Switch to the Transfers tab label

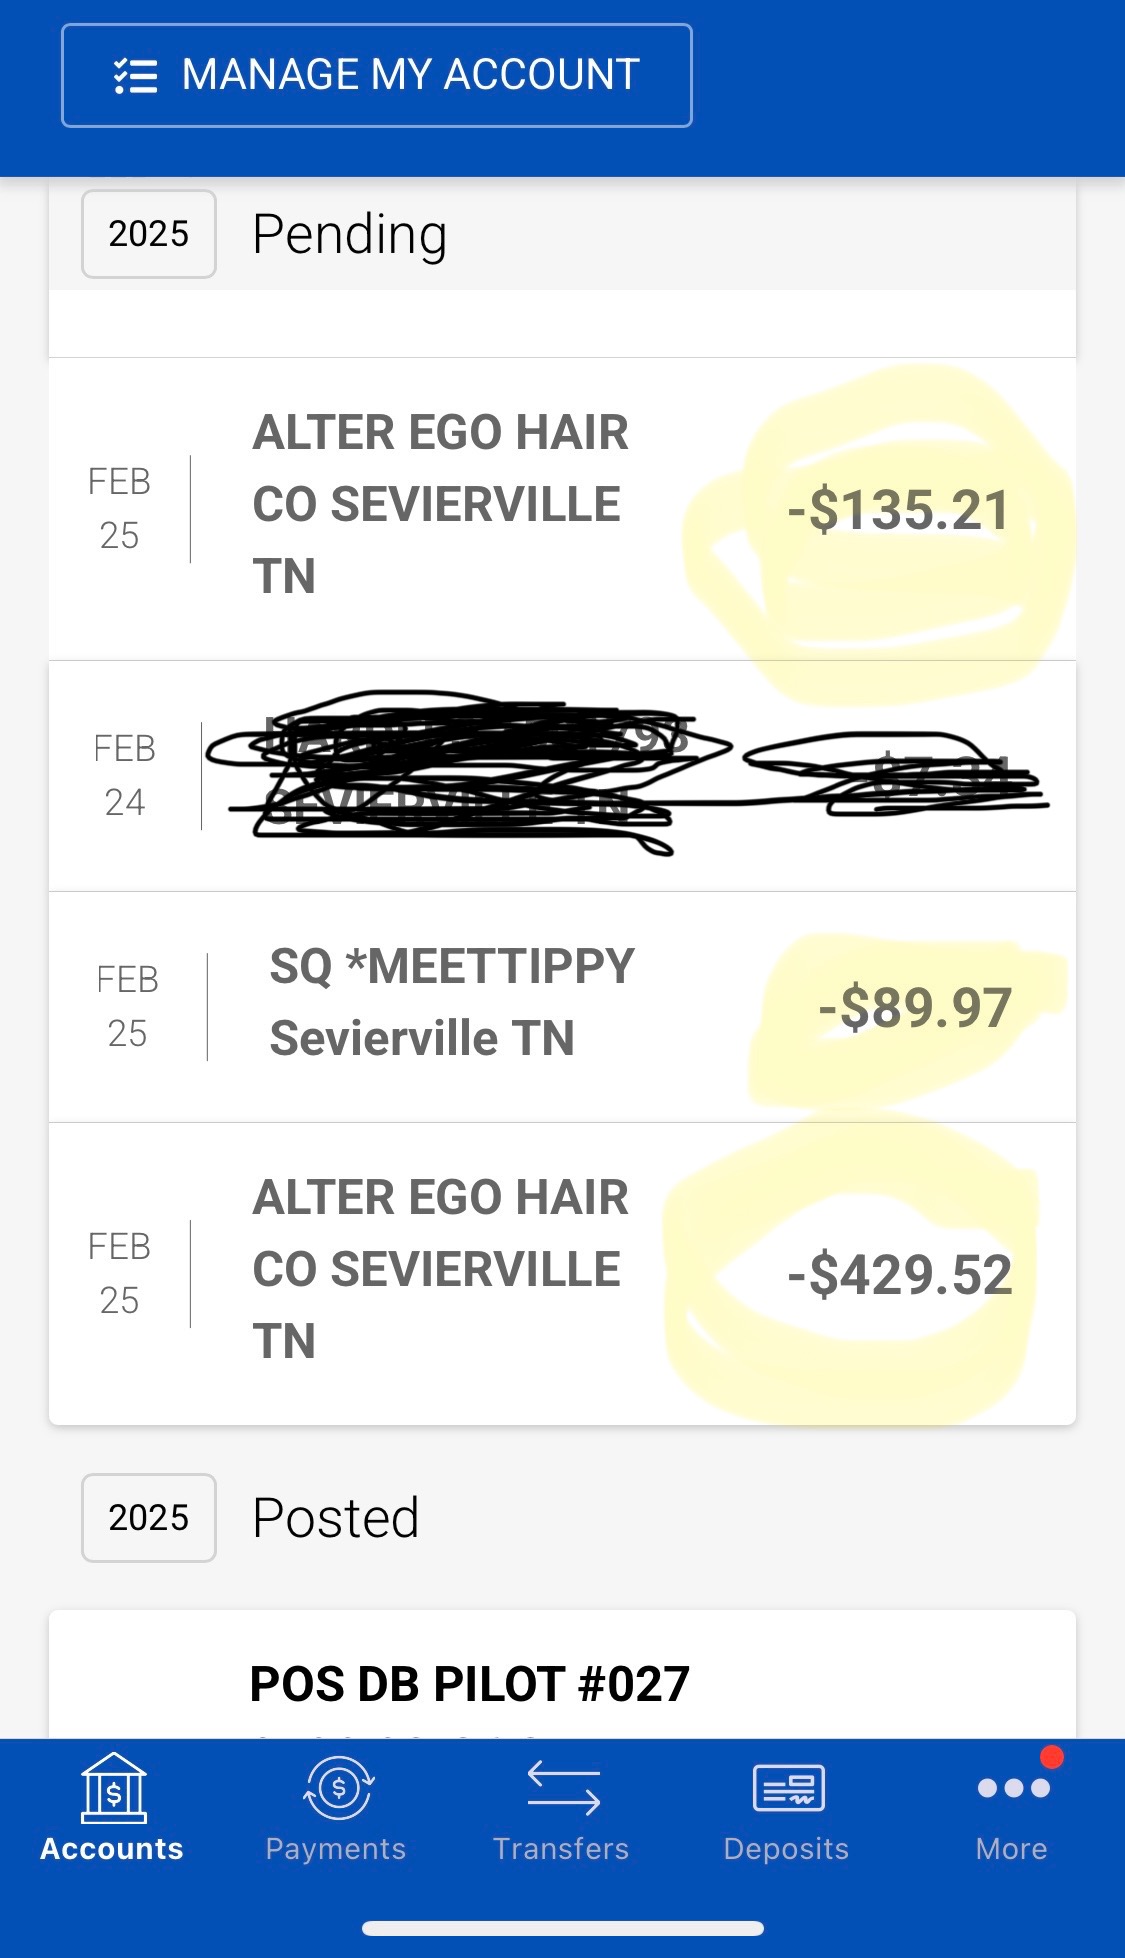[x=561, y=1849]
